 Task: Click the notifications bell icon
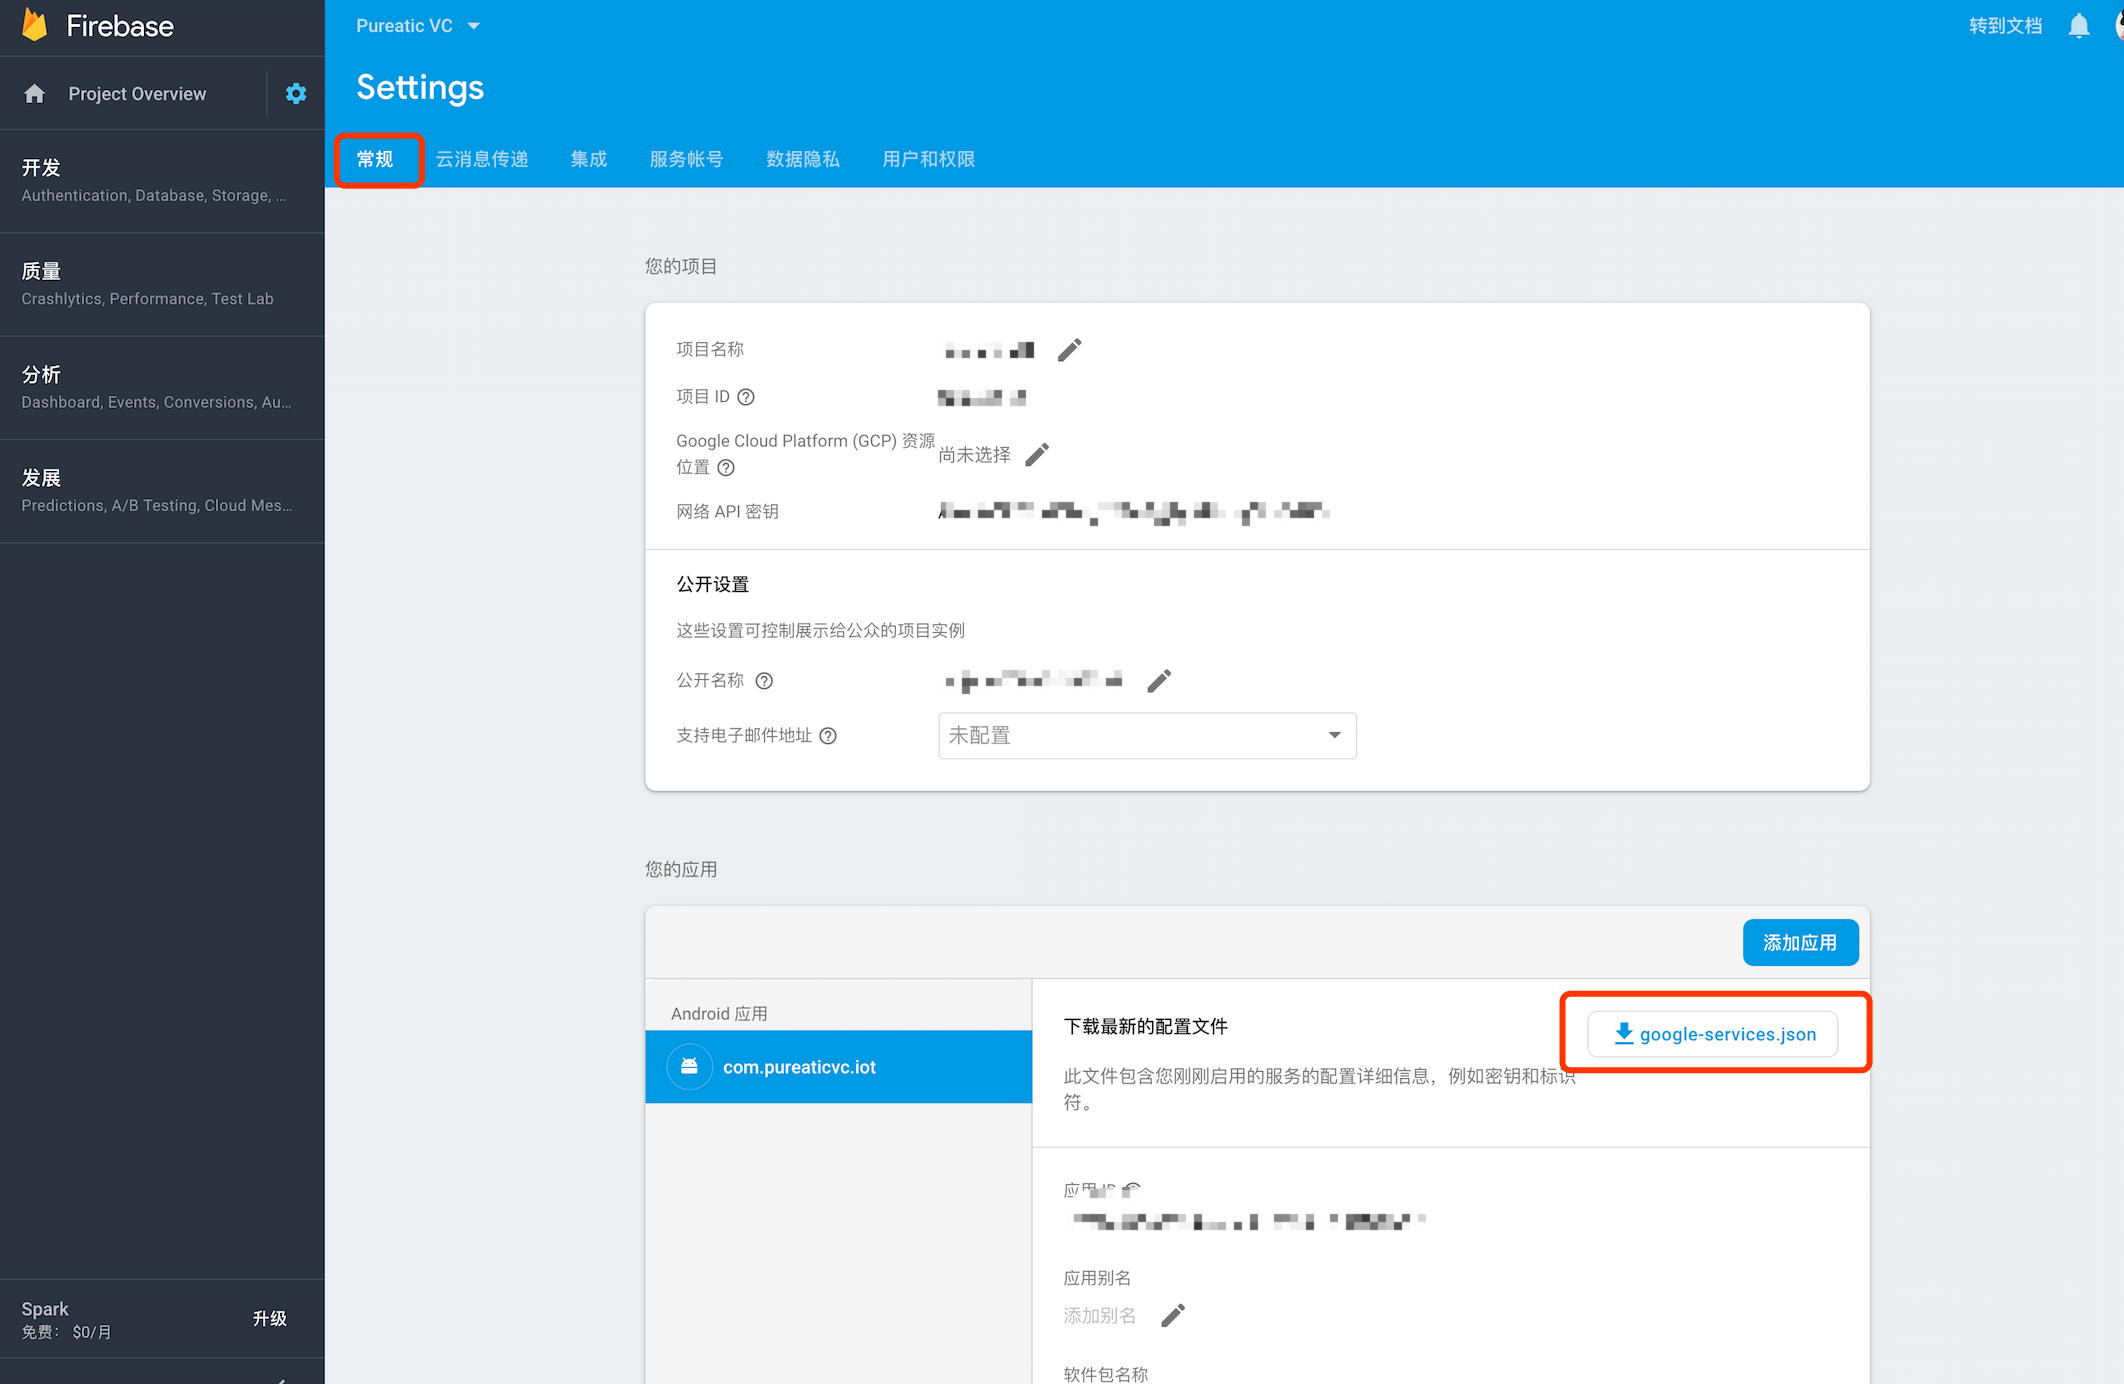[2079, 26]
